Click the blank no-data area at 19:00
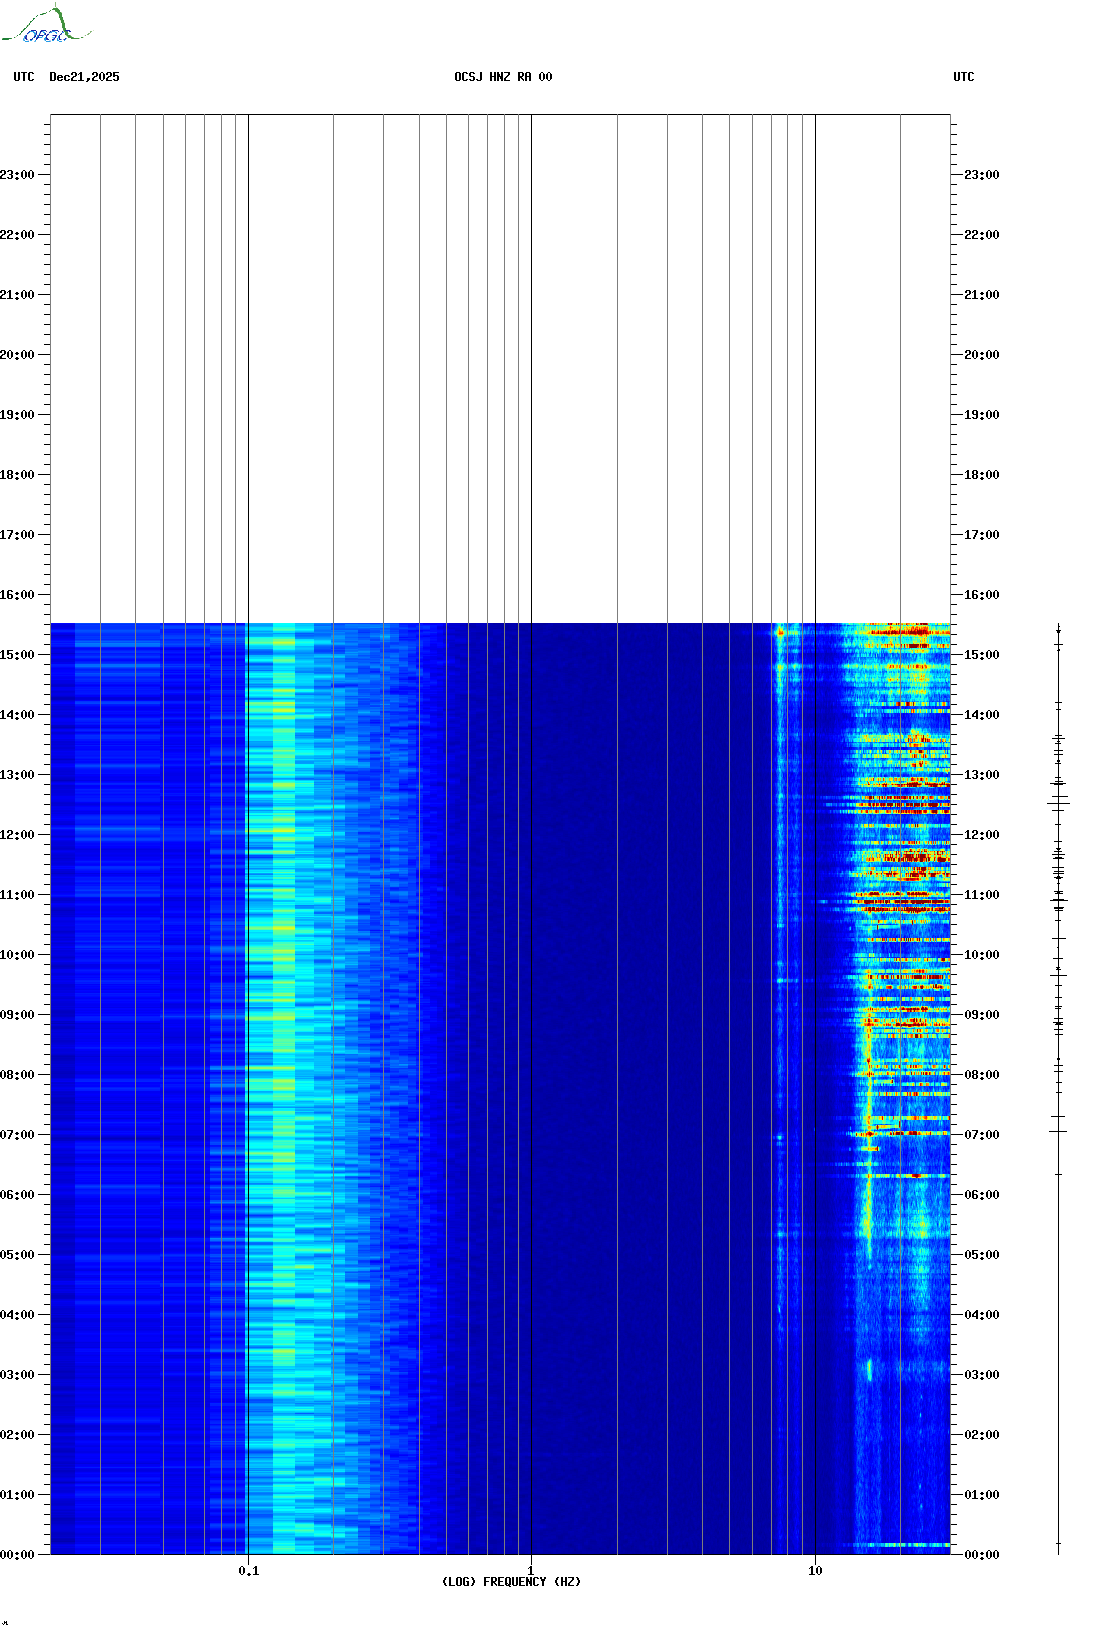The height and width of the screenshot is (1634, 1102). pyautogui.click(x=500, y=415)
